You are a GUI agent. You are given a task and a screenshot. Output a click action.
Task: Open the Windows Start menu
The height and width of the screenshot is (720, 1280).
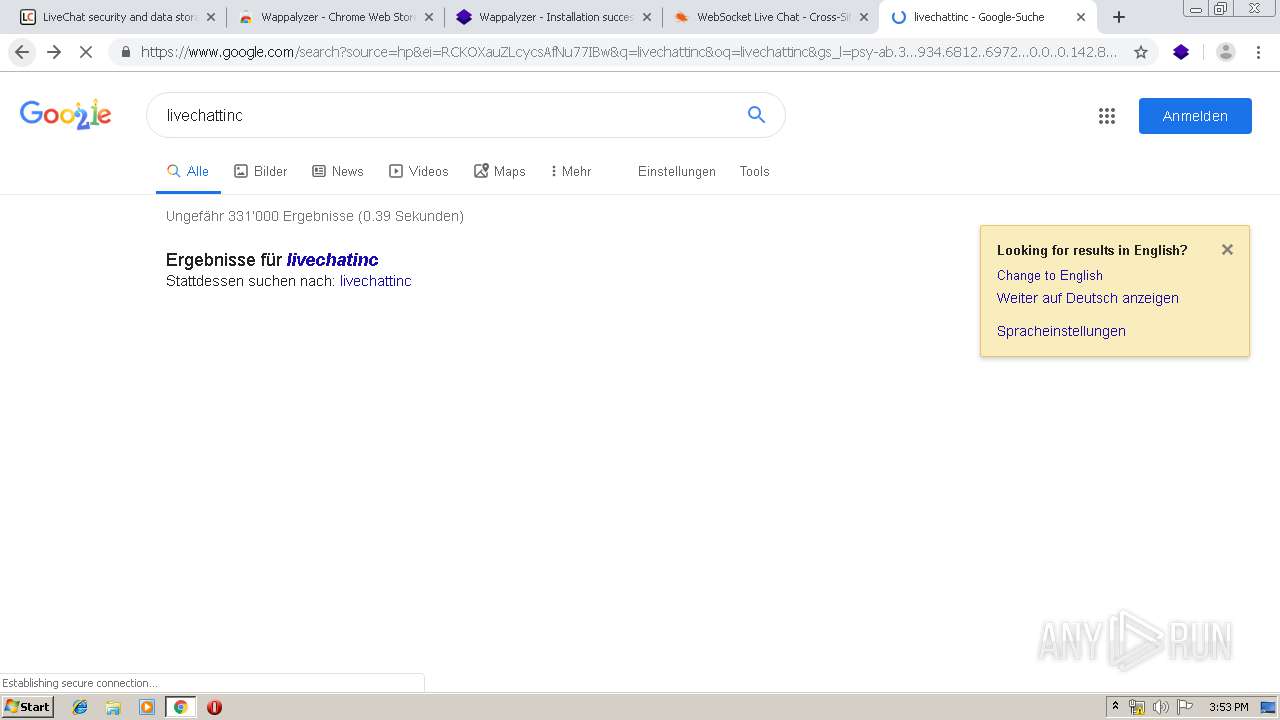(x=28, y=706)
